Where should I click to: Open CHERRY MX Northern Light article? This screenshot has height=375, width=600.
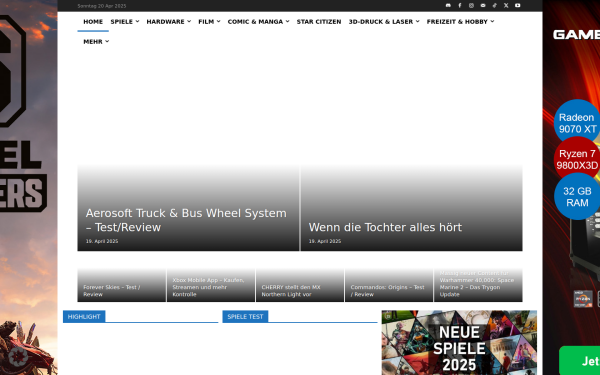(291, 291)
